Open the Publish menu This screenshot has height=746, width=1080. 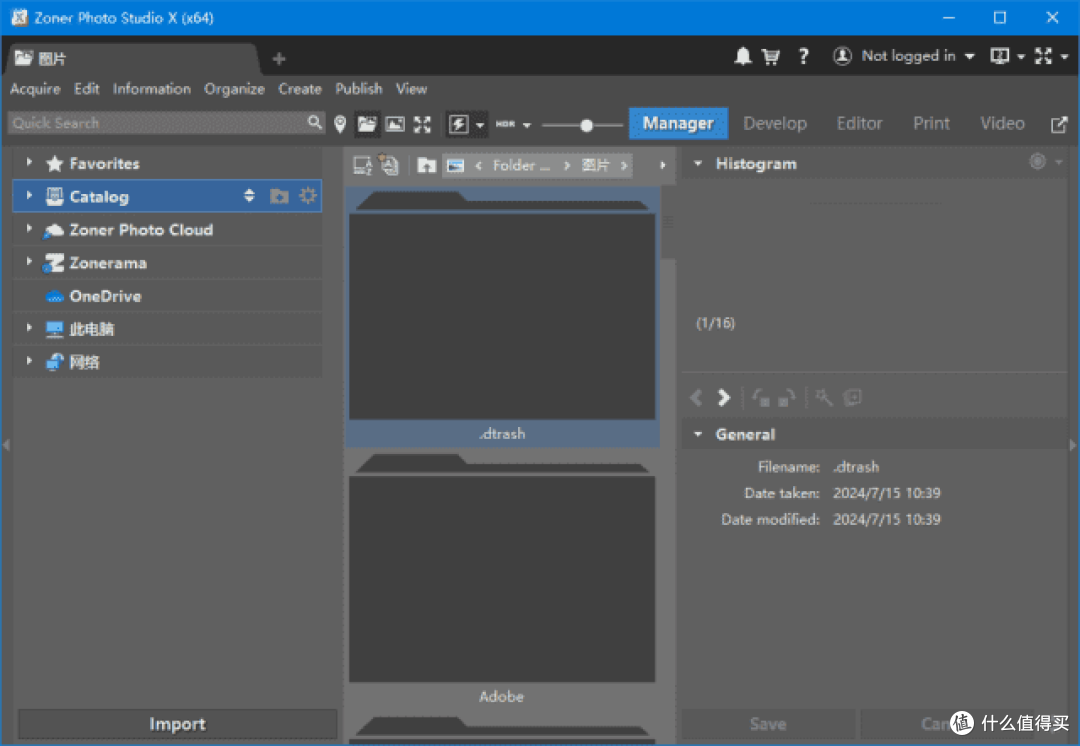click(x=359, y=89)
